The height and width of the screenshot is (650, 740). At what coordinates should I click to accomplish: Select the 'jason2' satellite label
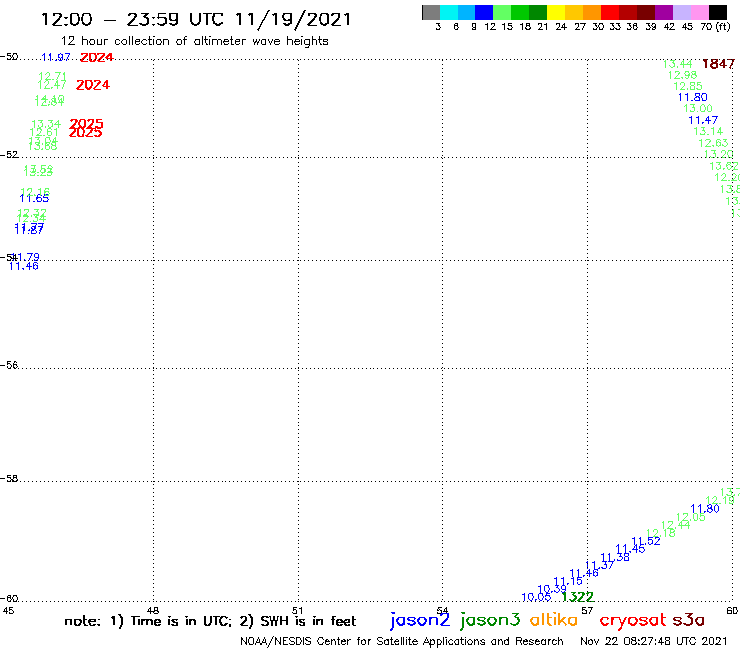pyautogui.click(x=420, y=620)
